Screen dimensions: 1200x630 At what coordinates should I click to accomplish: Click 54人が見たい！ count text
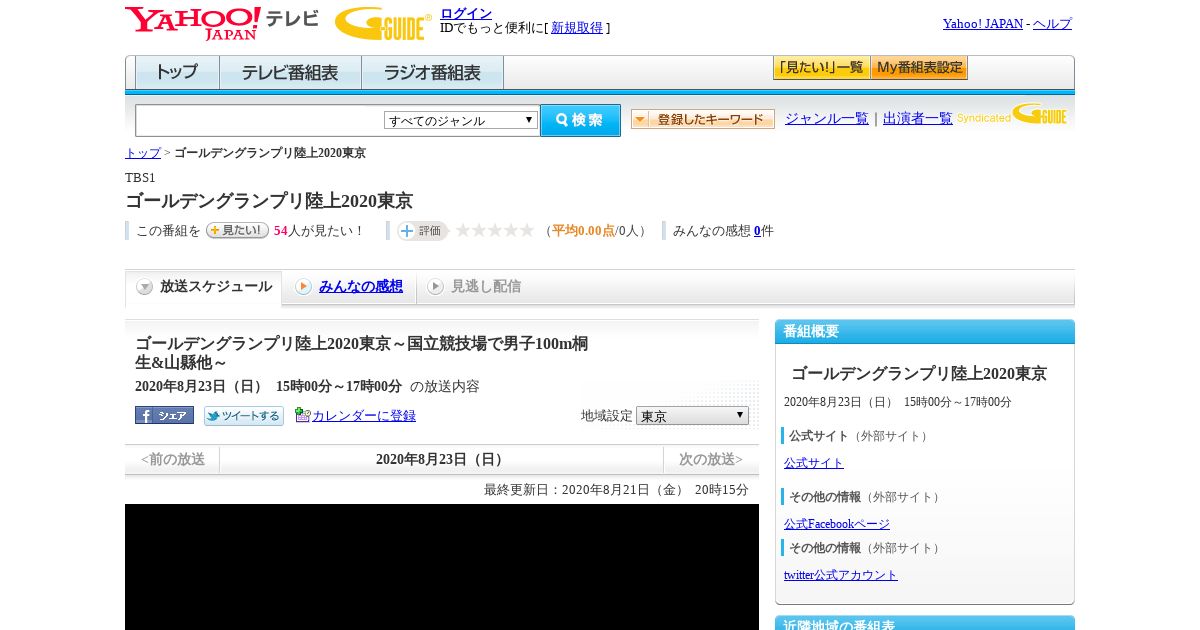(319, 231)
